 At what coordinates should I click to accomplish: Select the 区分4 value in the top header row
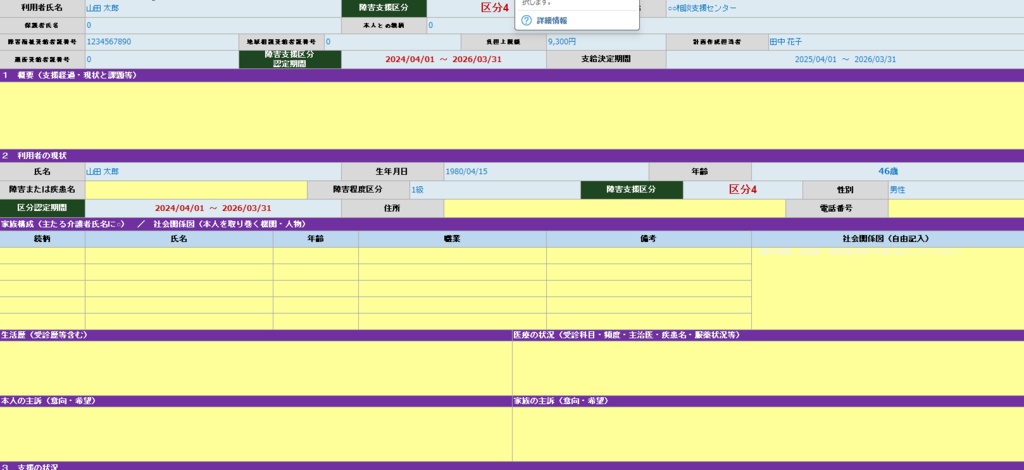(x=470, y=8)
